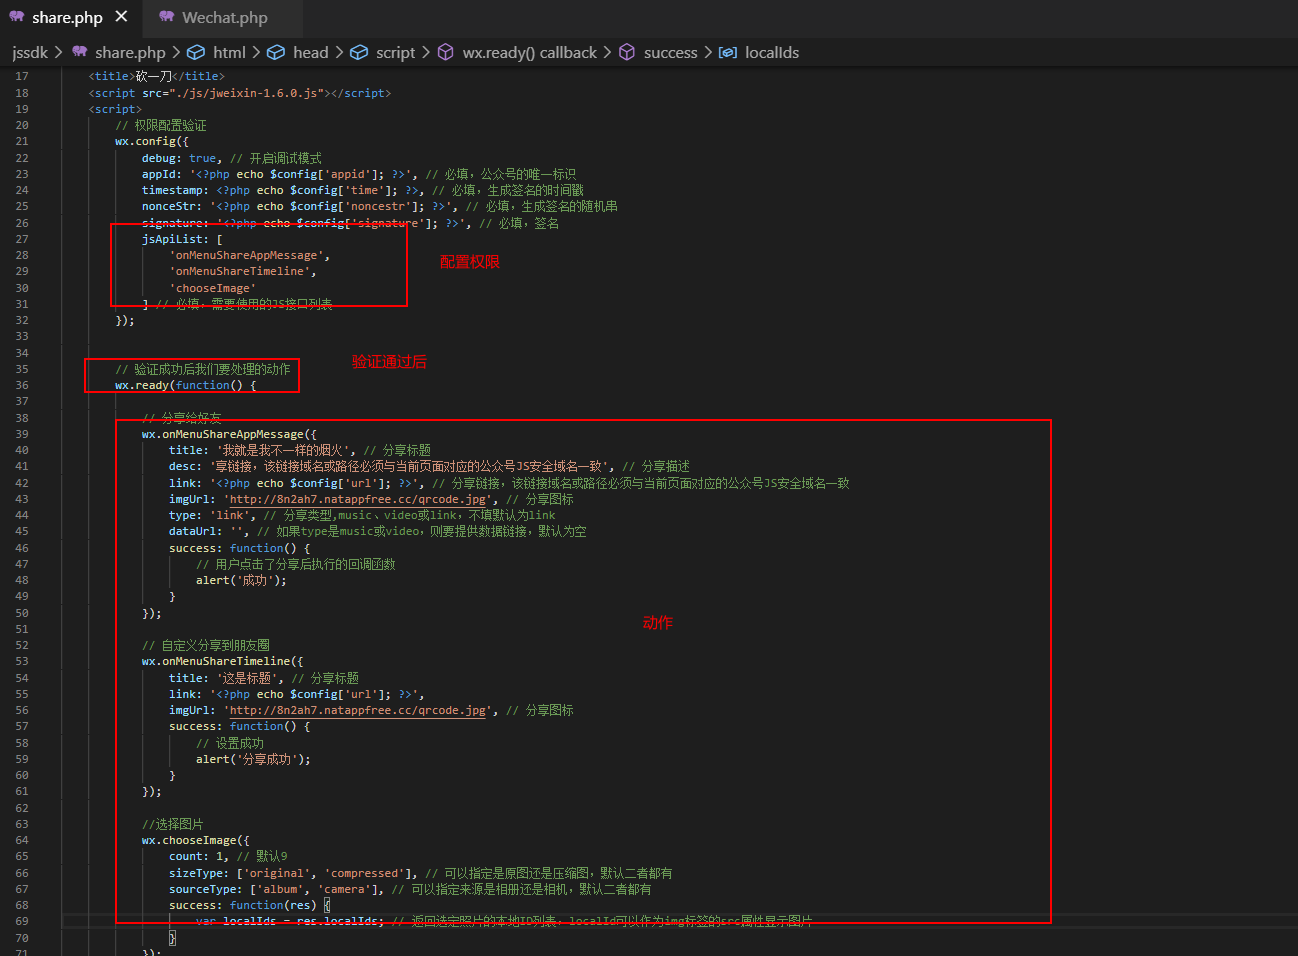The width and height of the screenshot is (1298, 956).
Task: Close the share.php tab
Action: (x=121, y=17)
